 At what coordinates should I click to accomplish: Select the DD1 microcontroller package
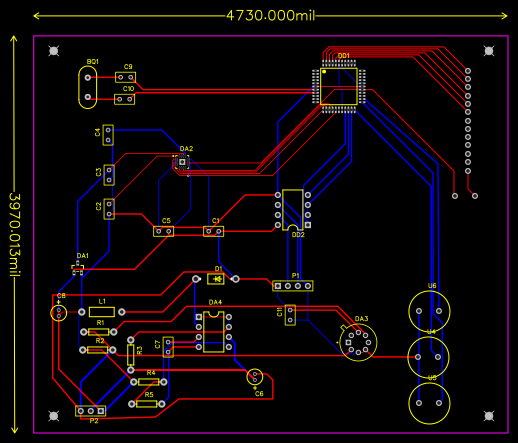[339, 87]
